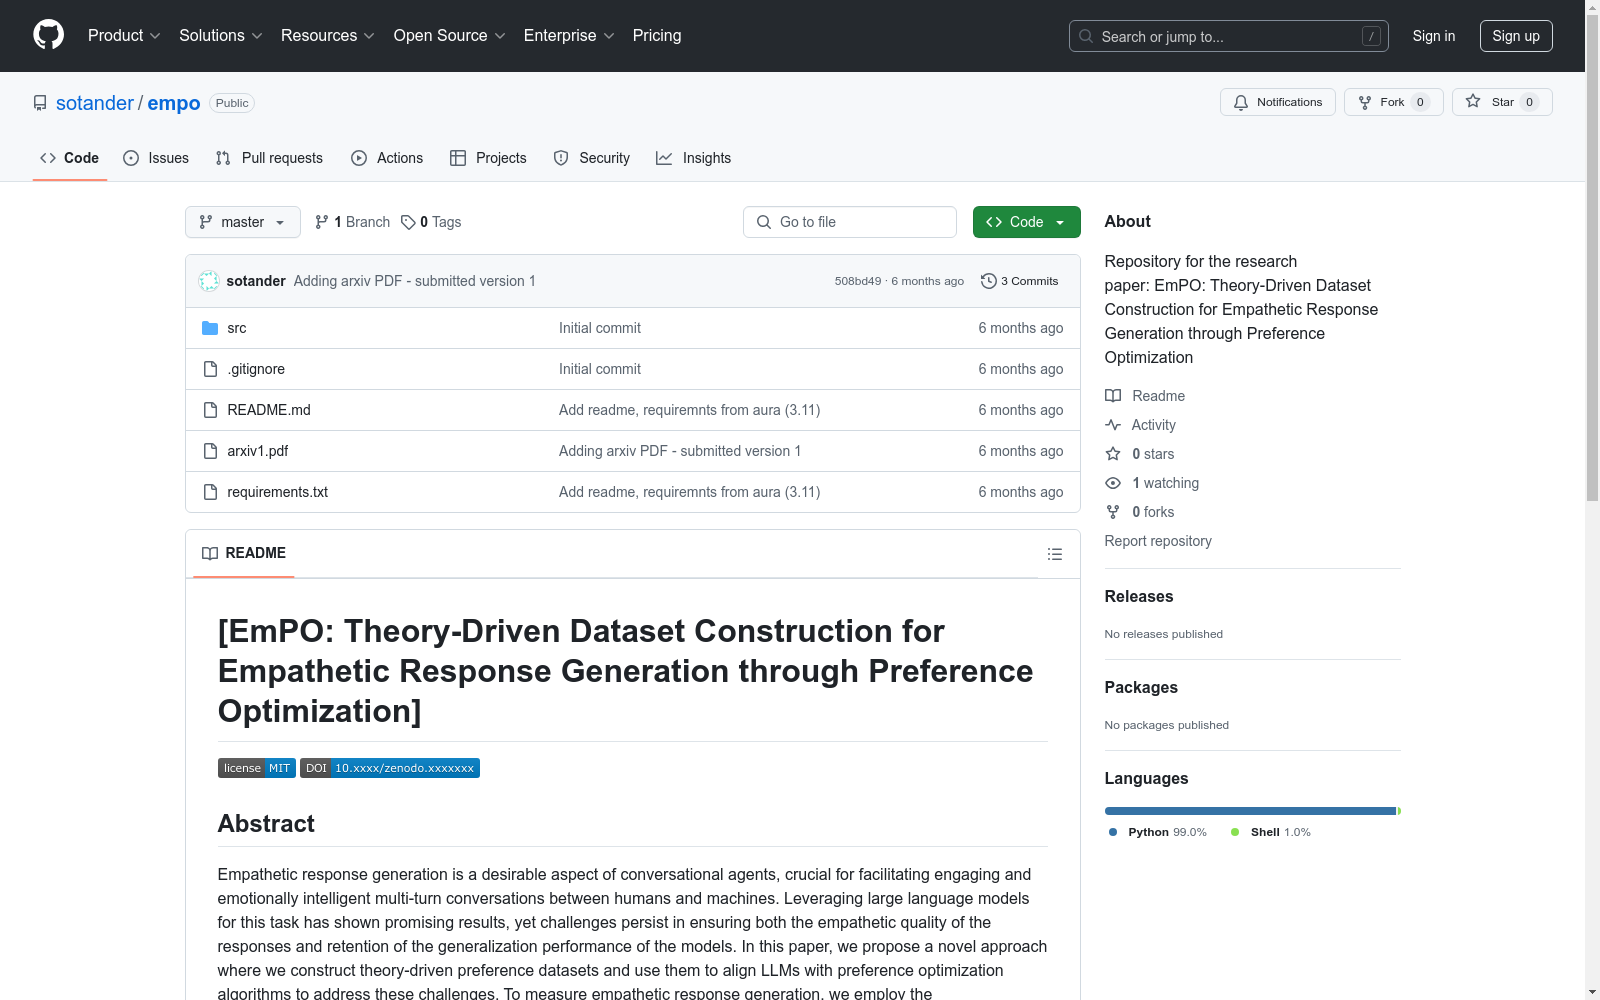The image size is (1600, 1000).
Task: Click the requirements.txt file icon
Action: coord(210,492)
